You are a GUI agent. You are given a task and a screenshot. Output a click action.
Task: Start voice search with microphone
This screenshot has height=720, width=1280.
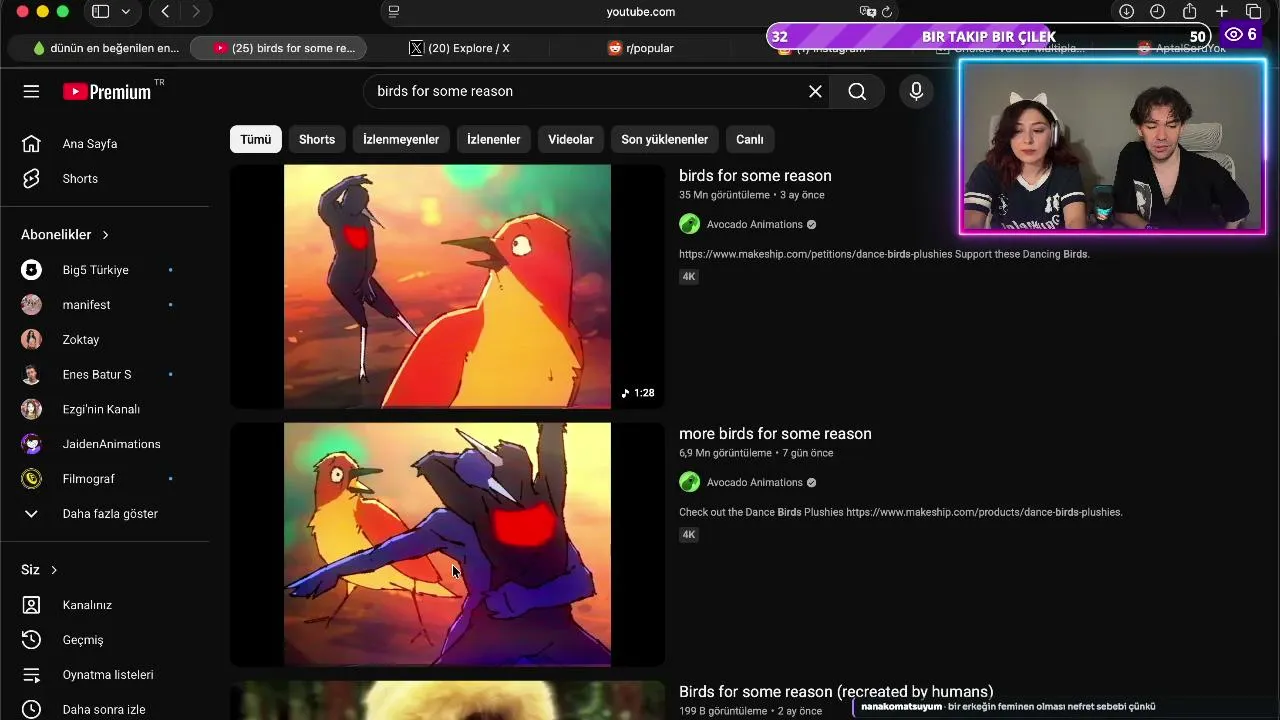coord(916,91)
